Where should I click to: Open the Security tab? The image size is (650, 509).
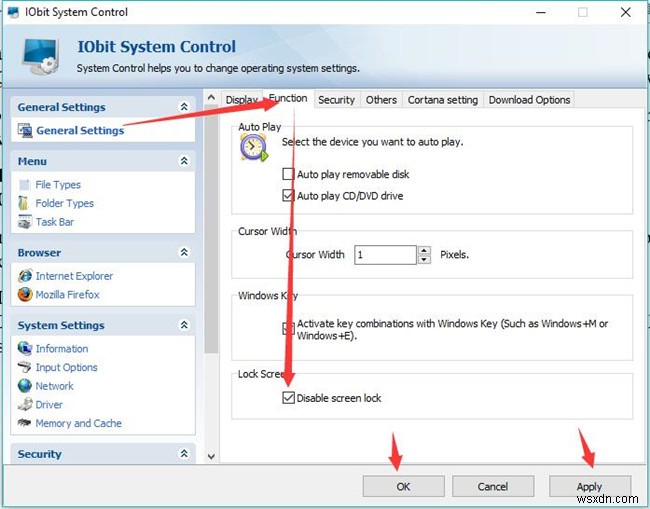tap(336, 100)
